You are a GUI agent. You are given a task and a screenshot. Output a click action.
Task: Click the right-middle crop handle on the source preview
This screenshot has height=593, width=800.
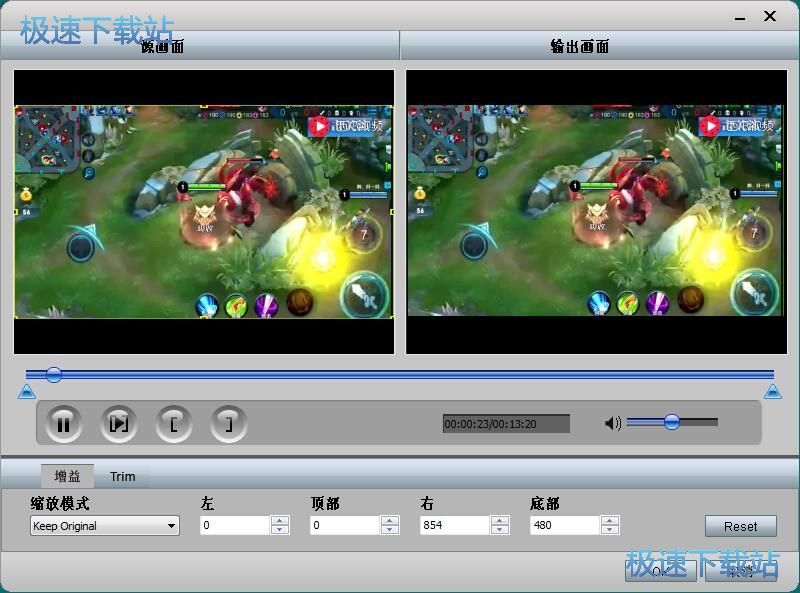point(392,212)
